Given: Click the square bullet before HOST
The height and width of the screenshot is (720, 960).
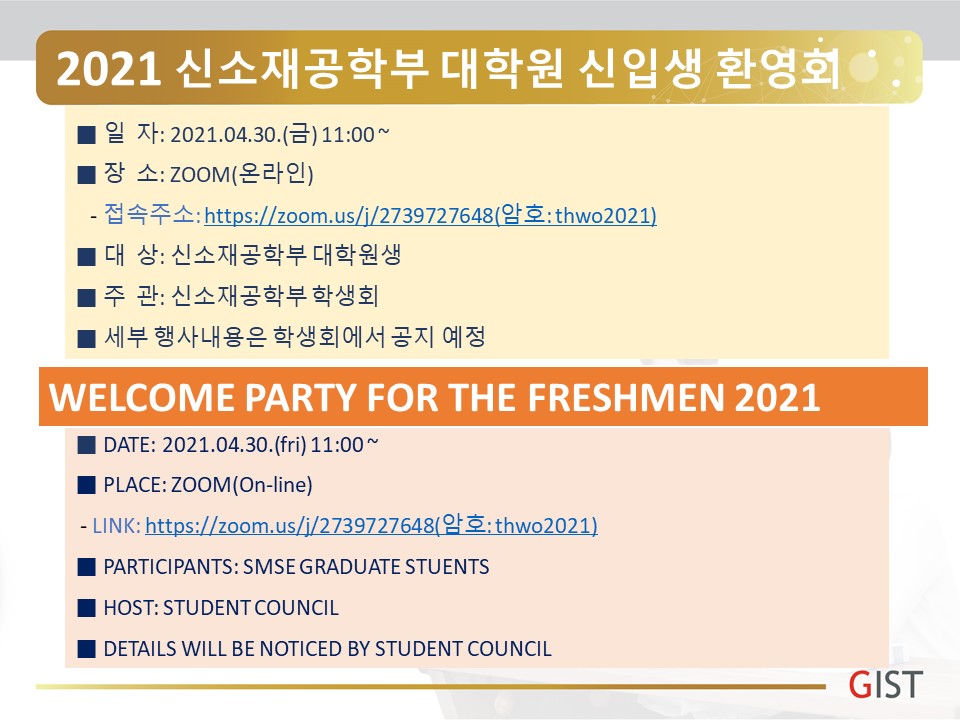Looking at the screenshot, I should pyautogui.click(x=86, y=608).
